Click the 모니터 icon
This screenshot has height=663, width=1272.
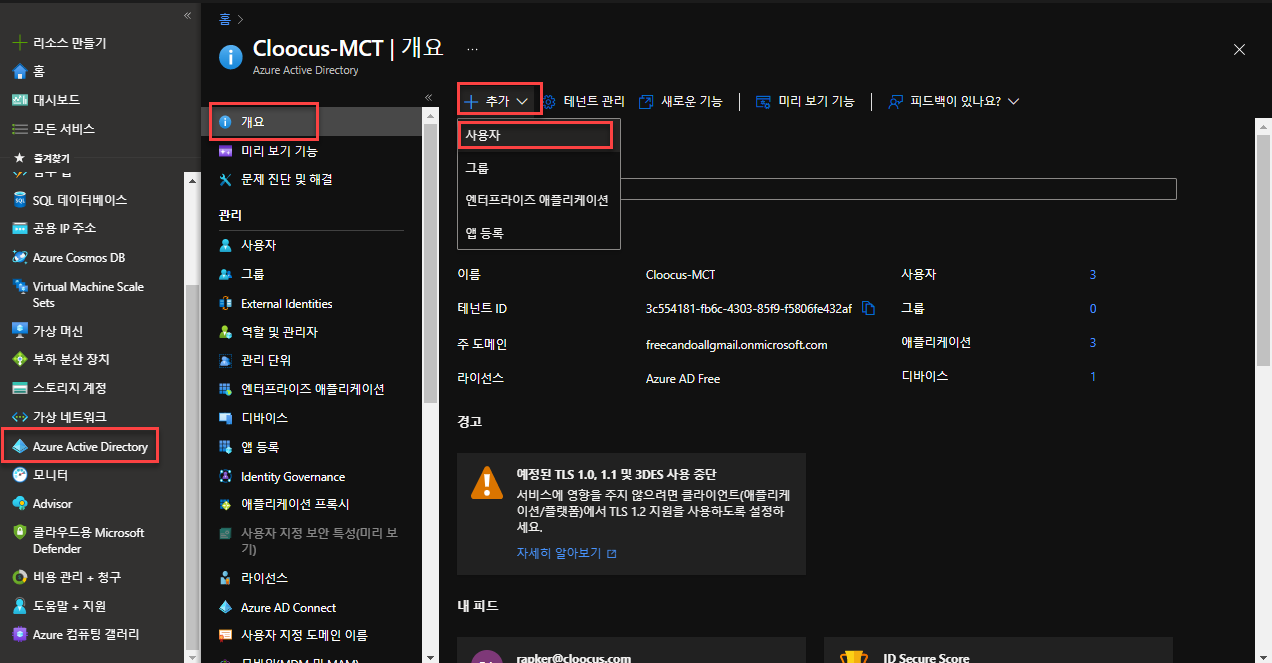tap(19, 475)
